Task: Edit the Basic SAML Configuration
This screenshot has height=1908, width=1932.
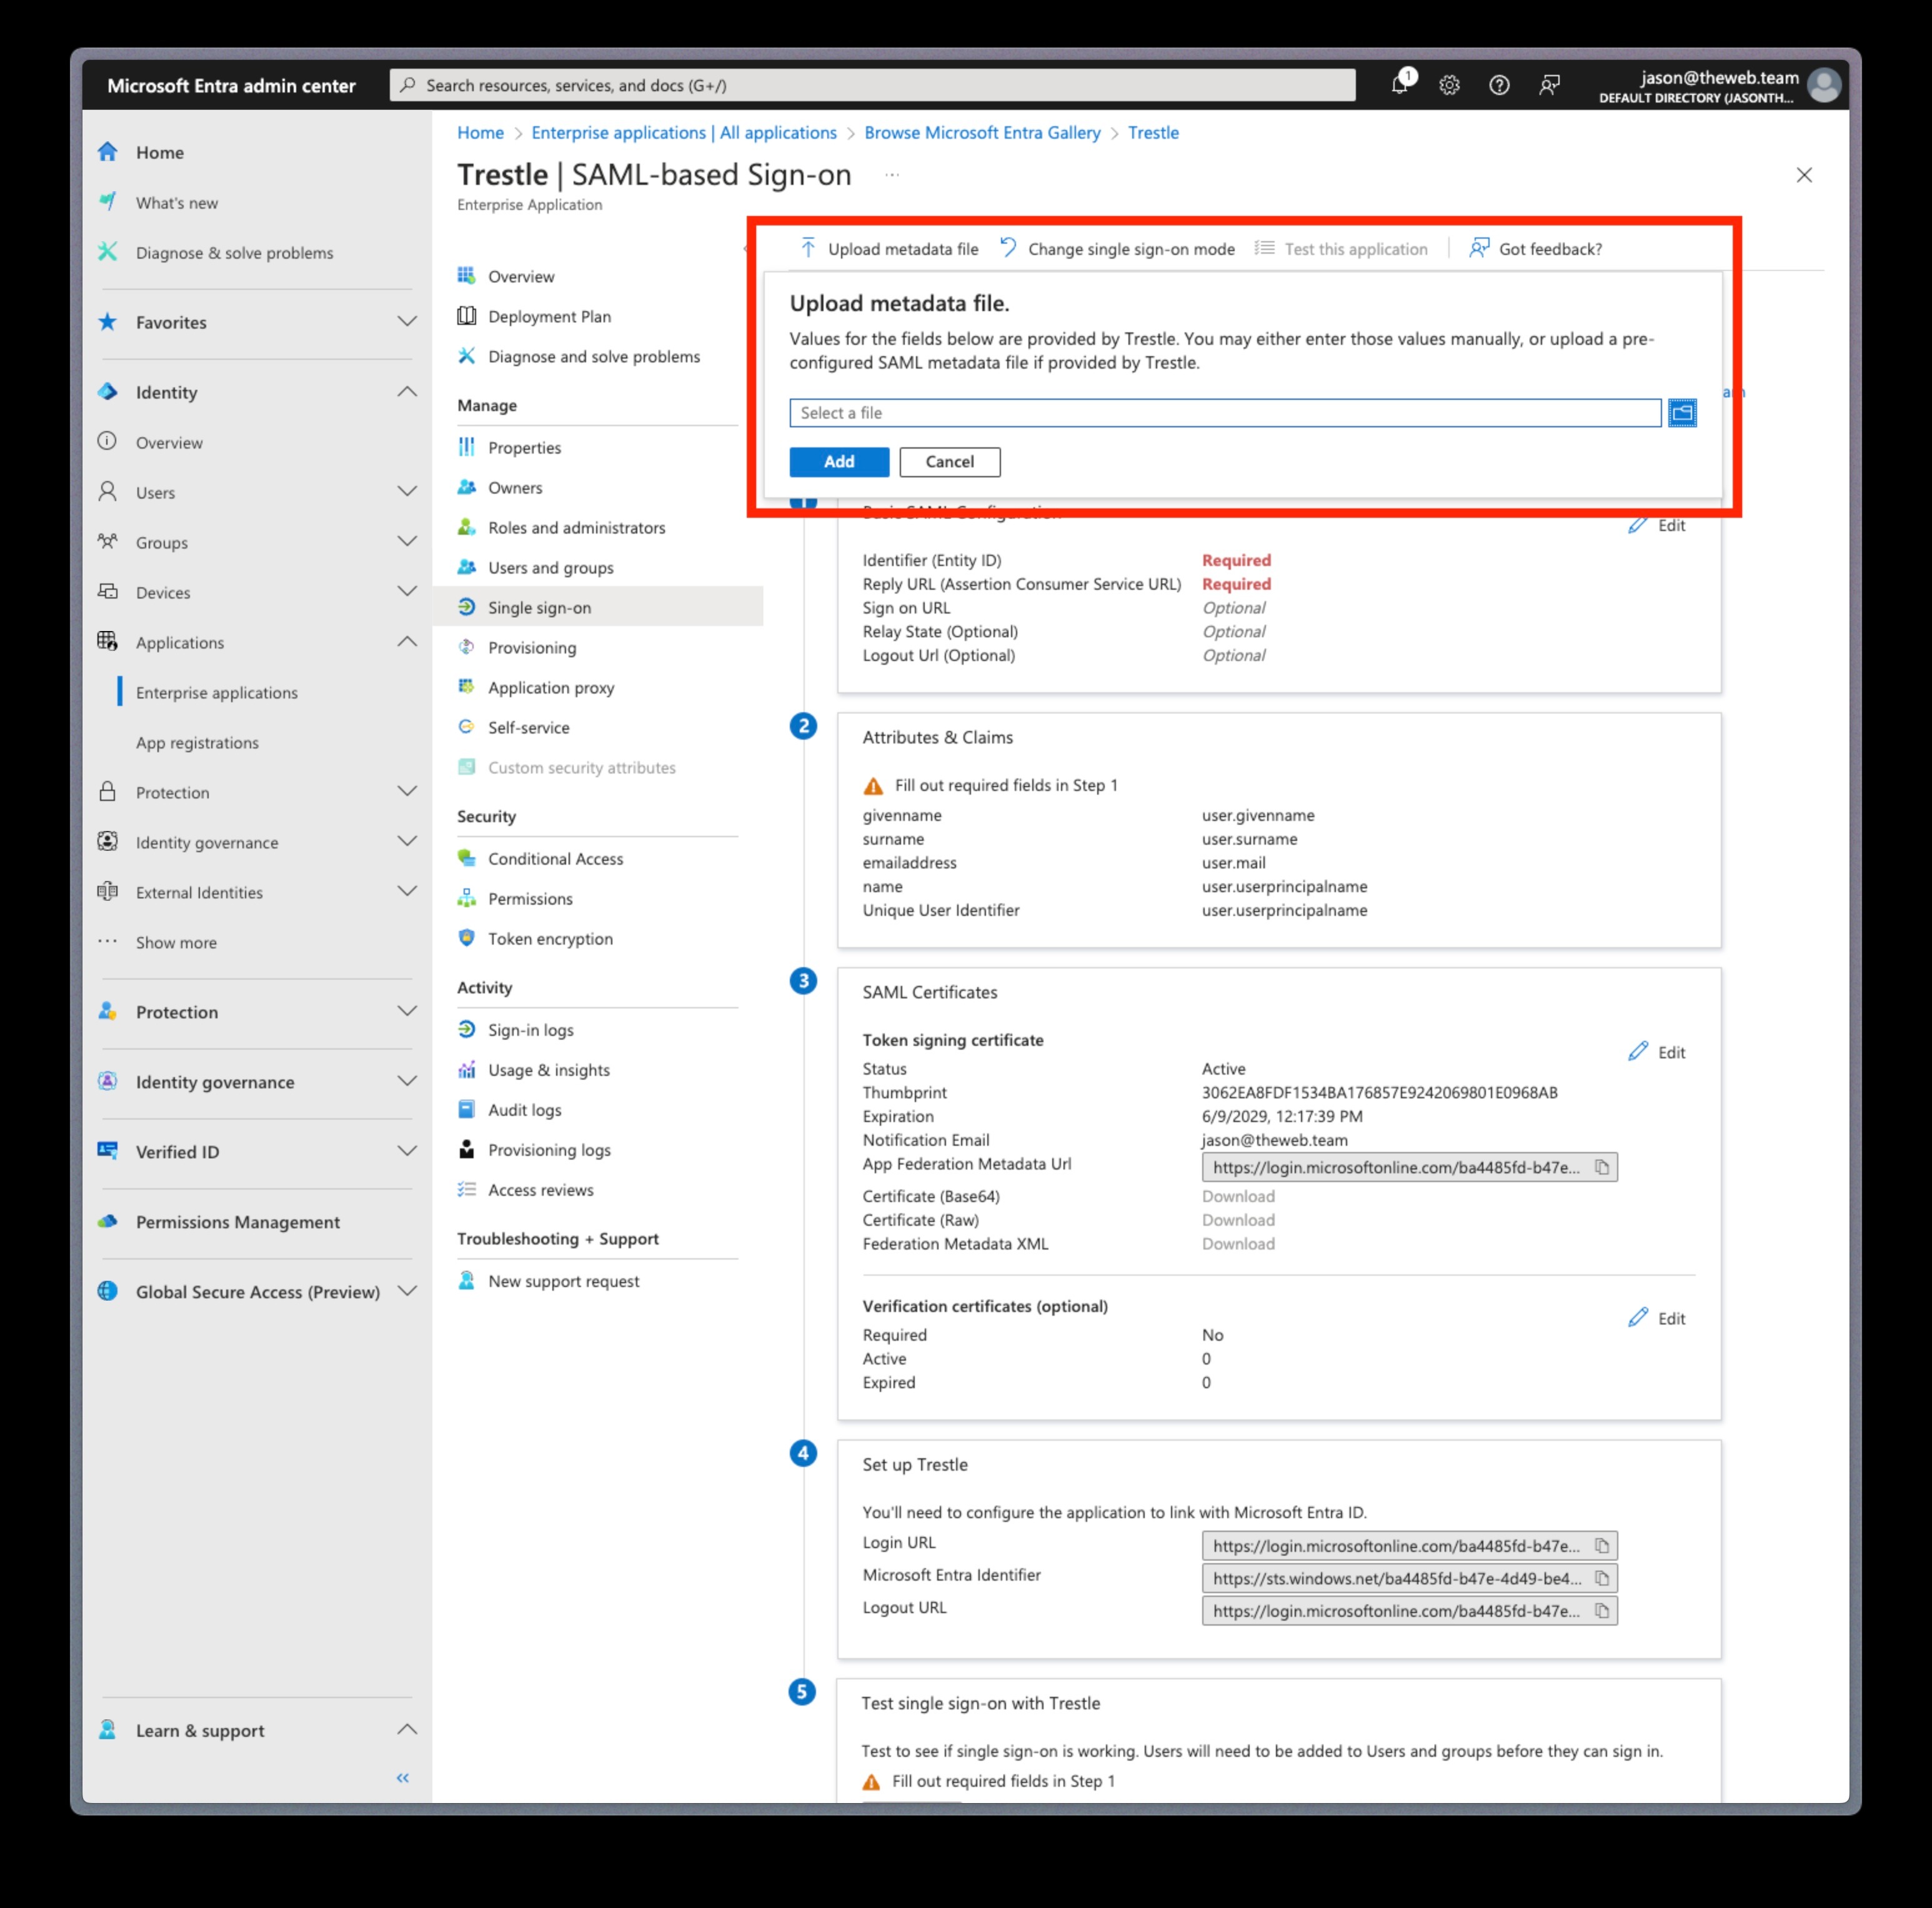Action: tap(1657, 526)
